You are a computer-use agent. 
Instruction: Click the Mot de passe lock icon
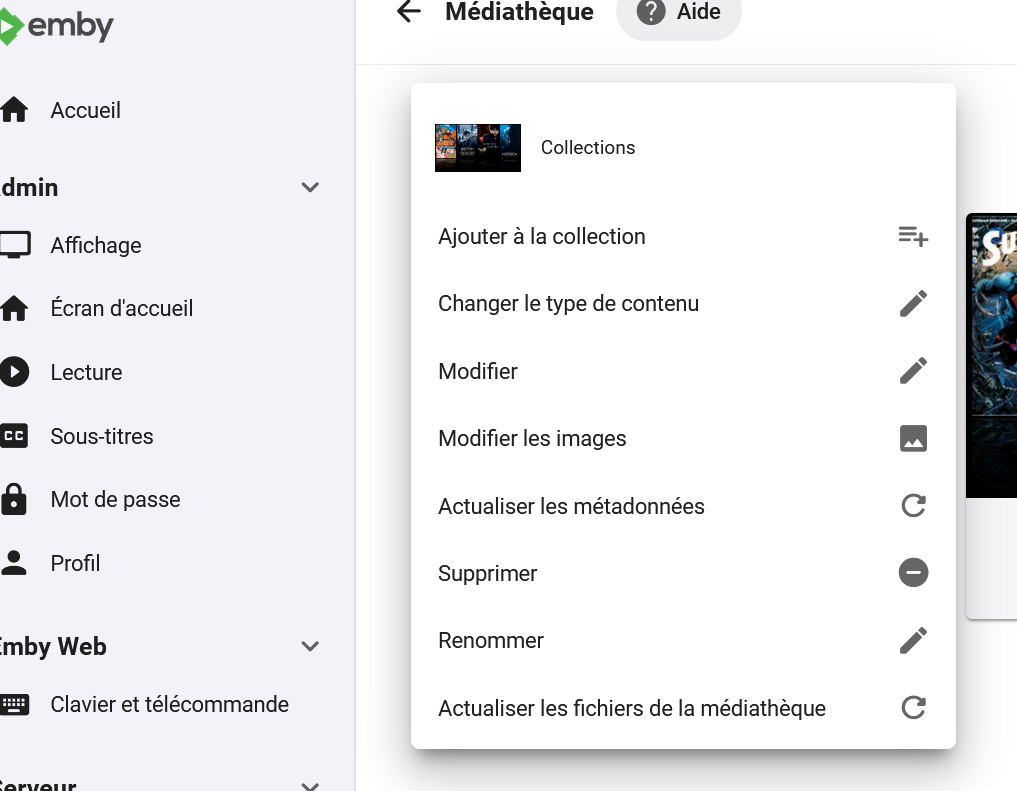(x=16, y=499)
